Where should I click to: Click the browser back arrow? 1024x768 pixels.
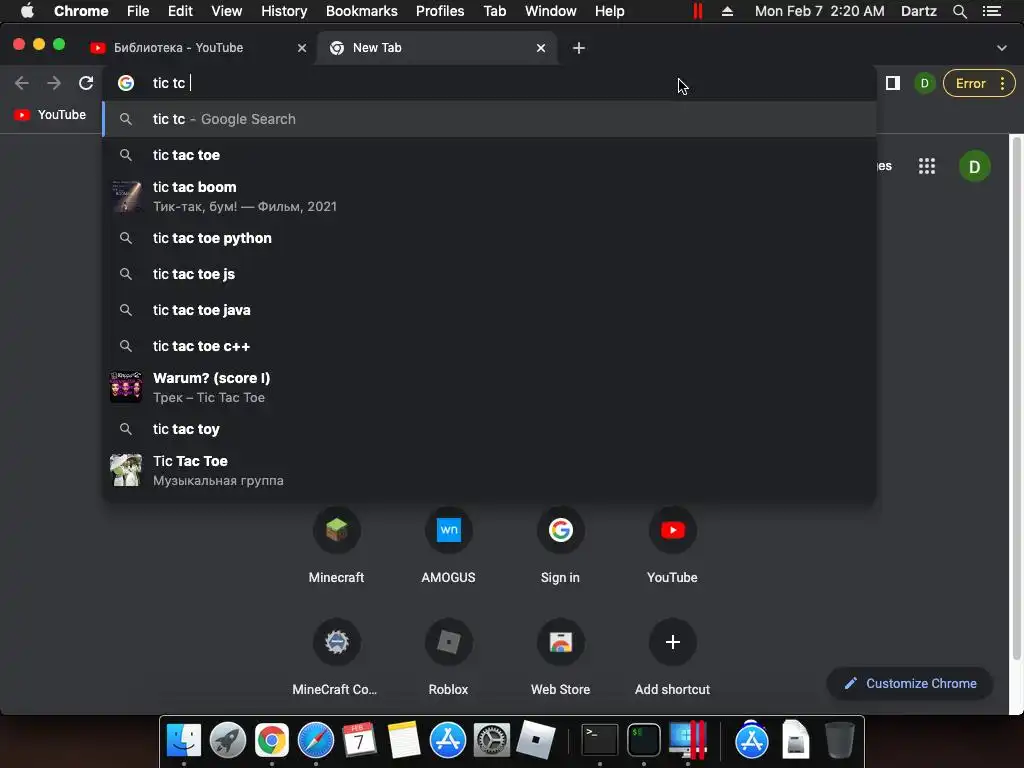pos(22,83)
